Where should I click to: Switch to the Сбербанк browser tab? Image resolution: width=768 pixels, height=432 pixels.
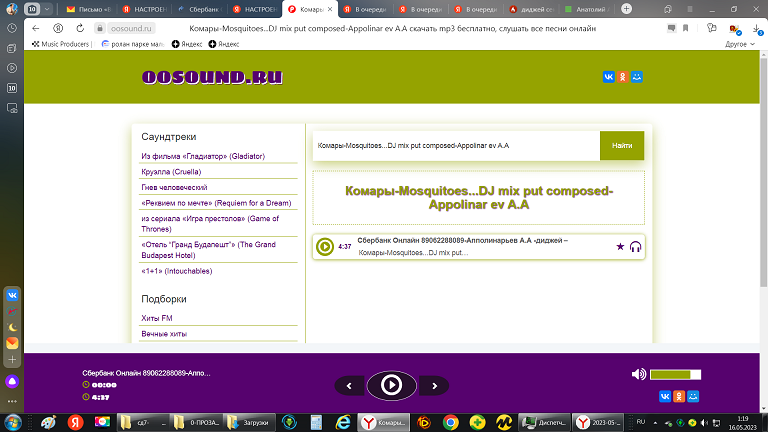click(199, 9)
